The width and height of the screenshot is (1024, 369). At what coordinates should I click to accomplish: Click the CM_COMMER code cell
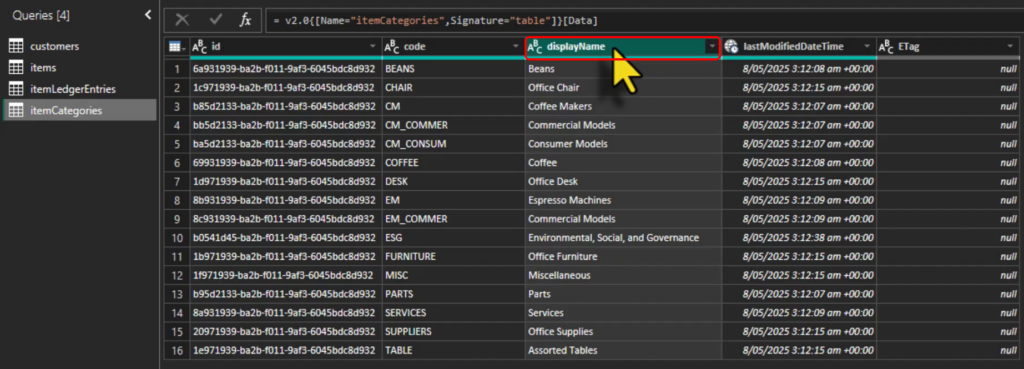(453, 125)
